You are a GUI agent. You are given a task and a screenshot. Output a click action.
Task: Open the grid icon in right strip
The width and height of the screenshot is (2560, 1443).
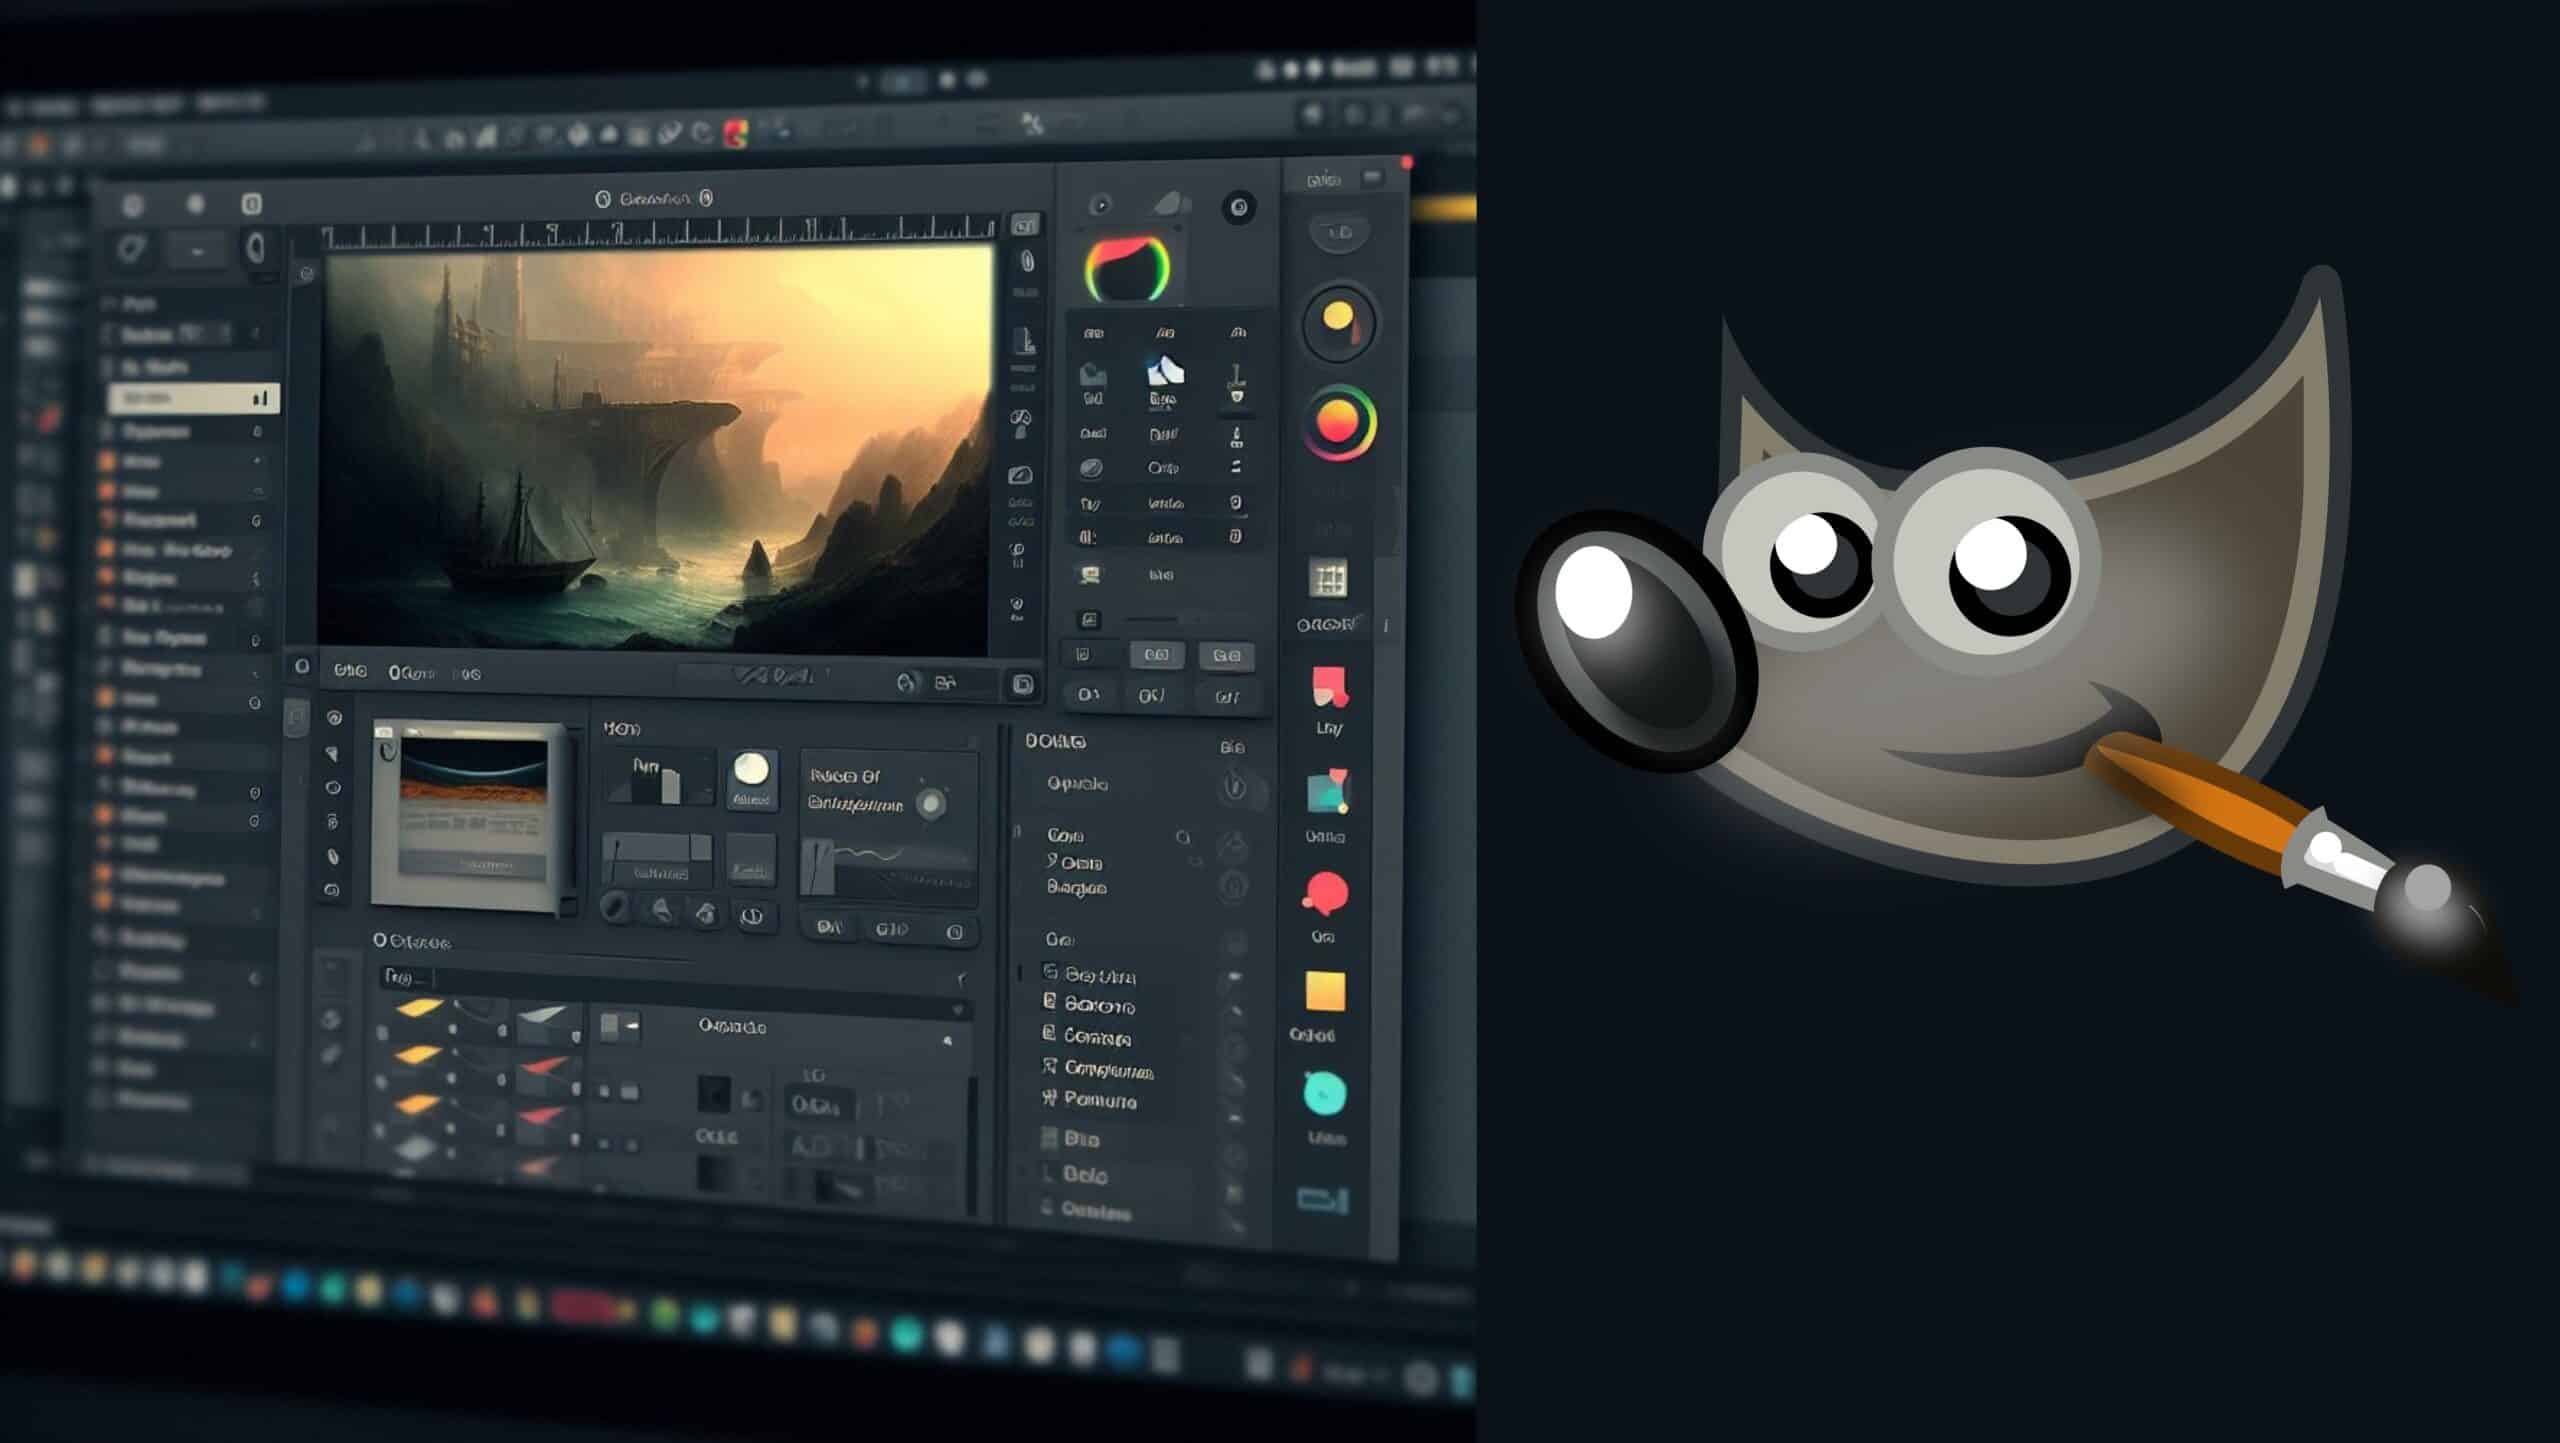click(1328, 578)
